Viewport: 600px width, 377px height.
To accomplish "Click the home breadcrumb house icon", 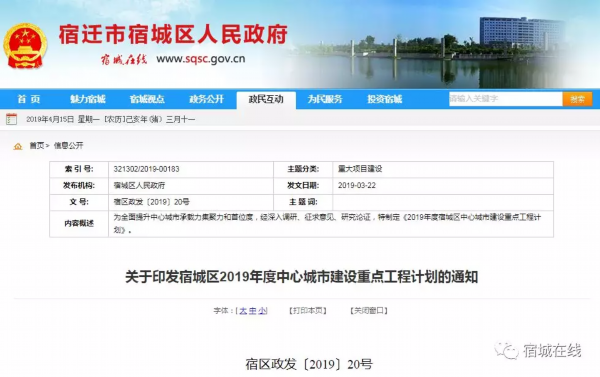I will coord(18,146).
